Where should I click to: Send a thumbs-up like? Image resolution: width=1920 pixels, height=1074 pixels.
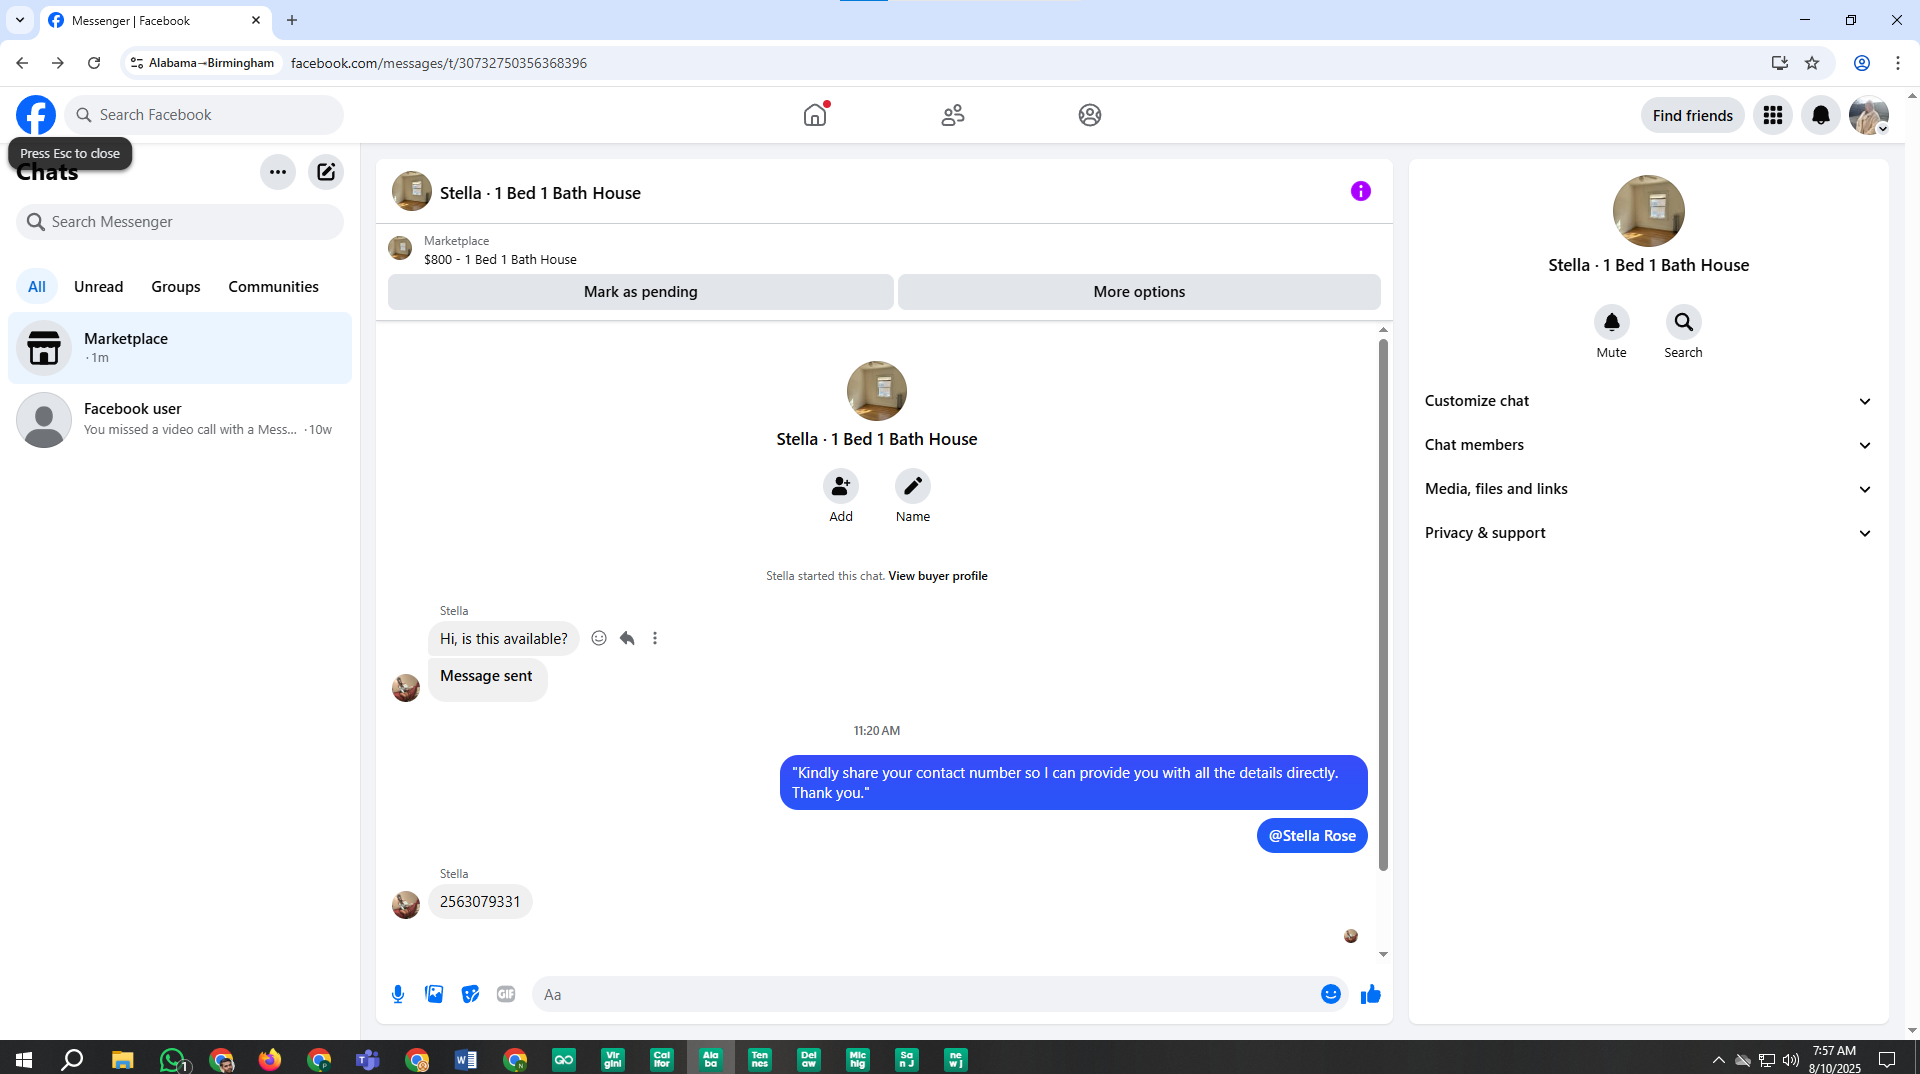[1371, 994]
